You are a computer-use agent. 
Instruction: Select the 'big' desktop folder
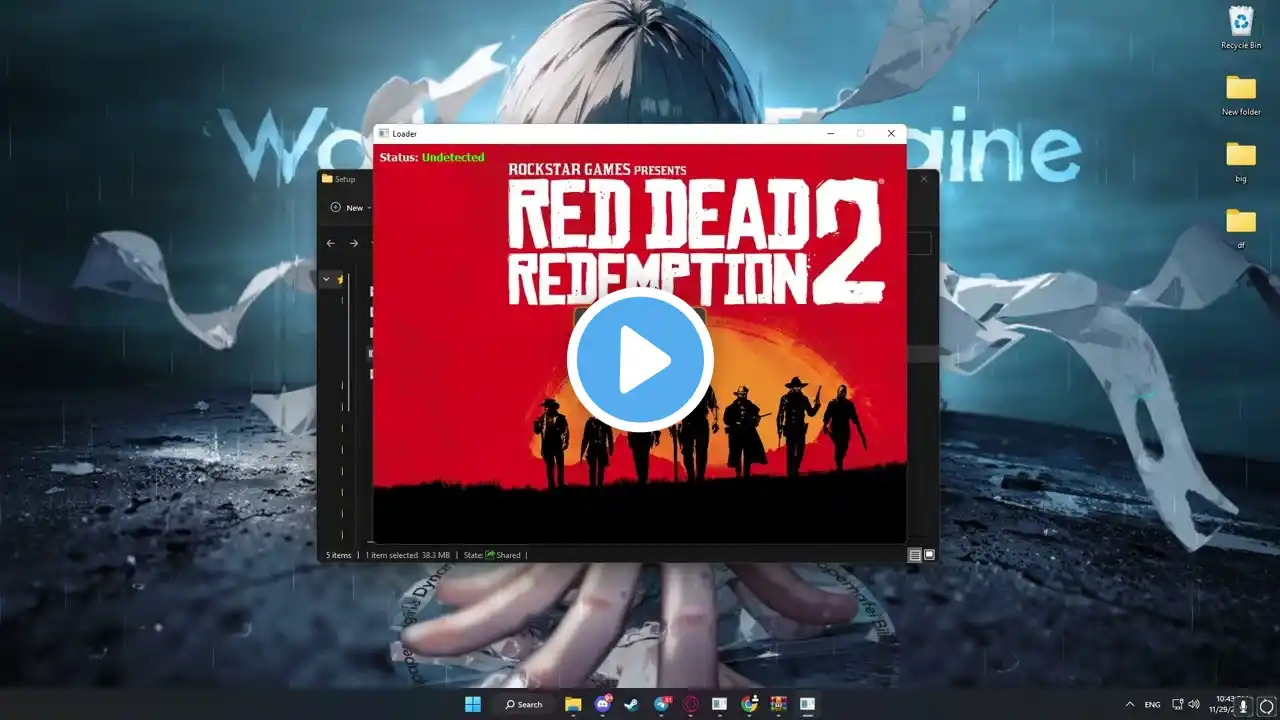tap(1241, 162)
